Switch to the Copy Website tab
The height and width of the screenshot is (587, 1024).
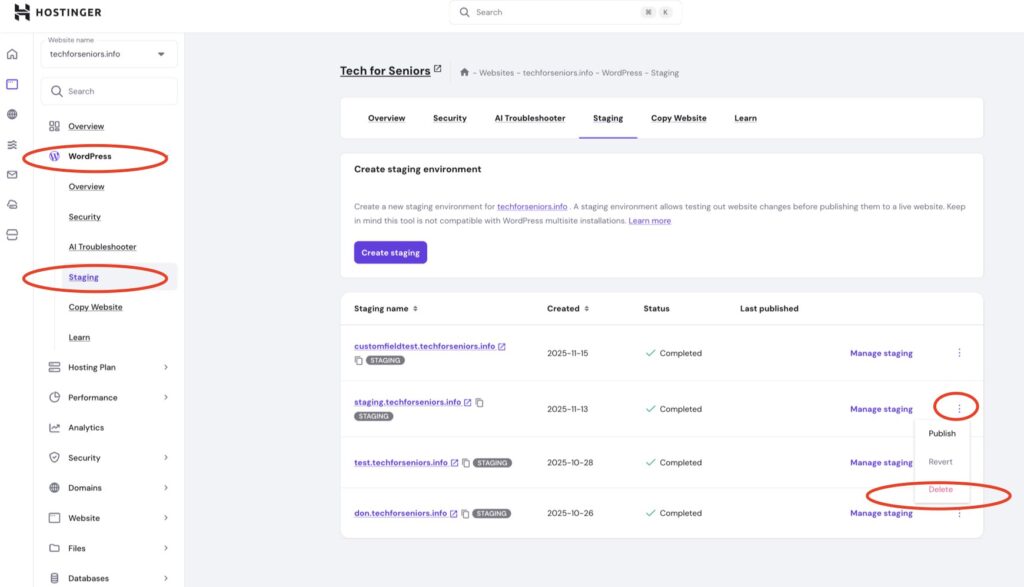pos(678,118)
